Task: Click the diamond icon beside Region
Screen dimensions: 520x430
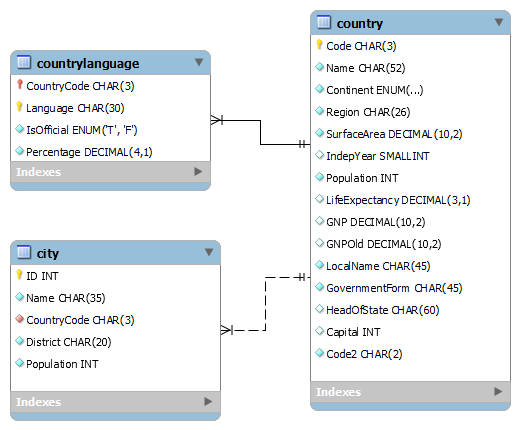Action: point(320,111)
